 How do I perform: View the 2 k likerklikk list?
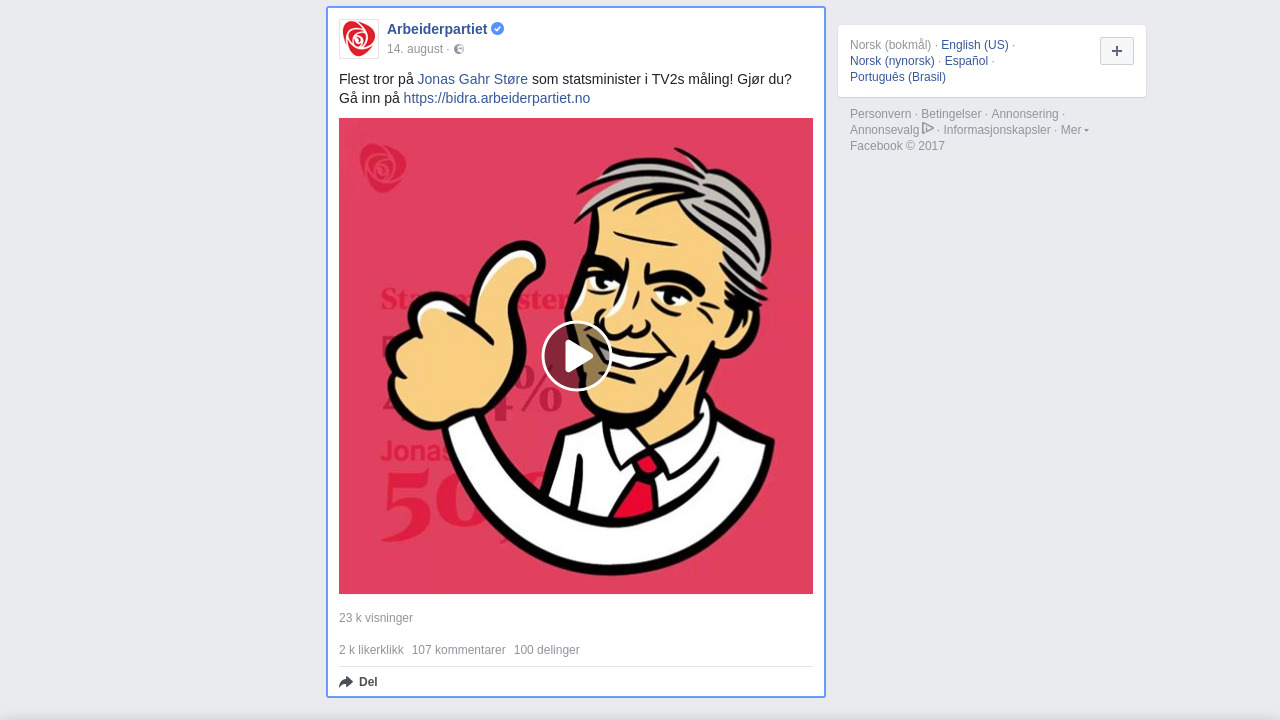[371, 650]
